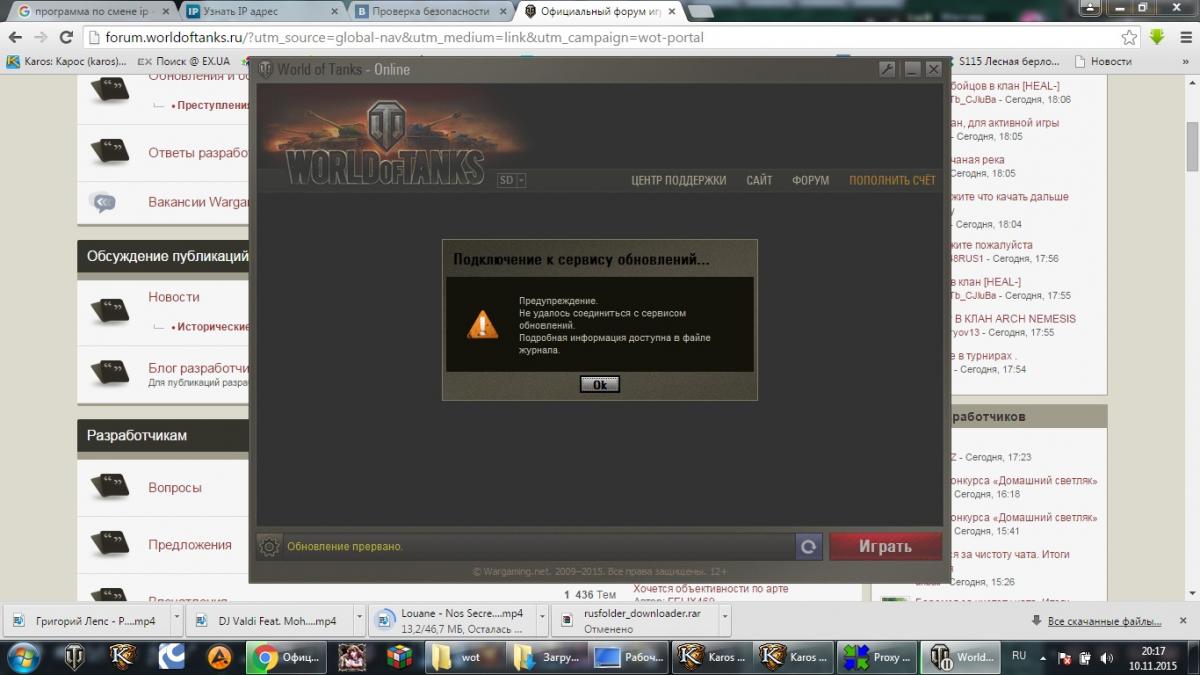Open ФОРУМ link in the launcher
Image resolution: width=1200 pixels, height=675 pixels.
(810, 181)
